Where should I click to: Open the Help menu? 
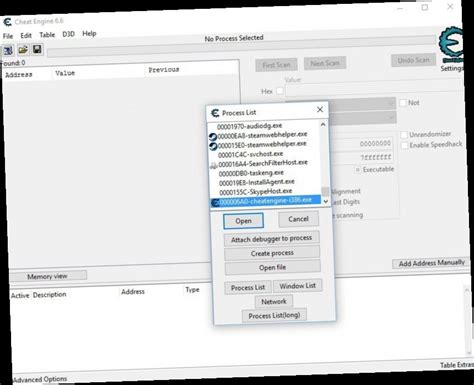point(89,33)
